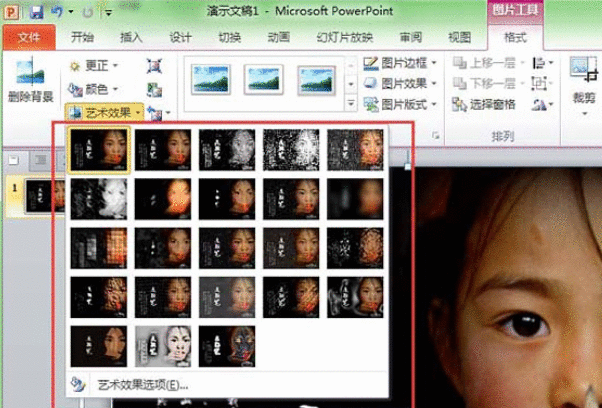Apply the Mosaic Bubbles effect thumbnail
Screen dimensions: 602x408
click(x=291, y=248)
